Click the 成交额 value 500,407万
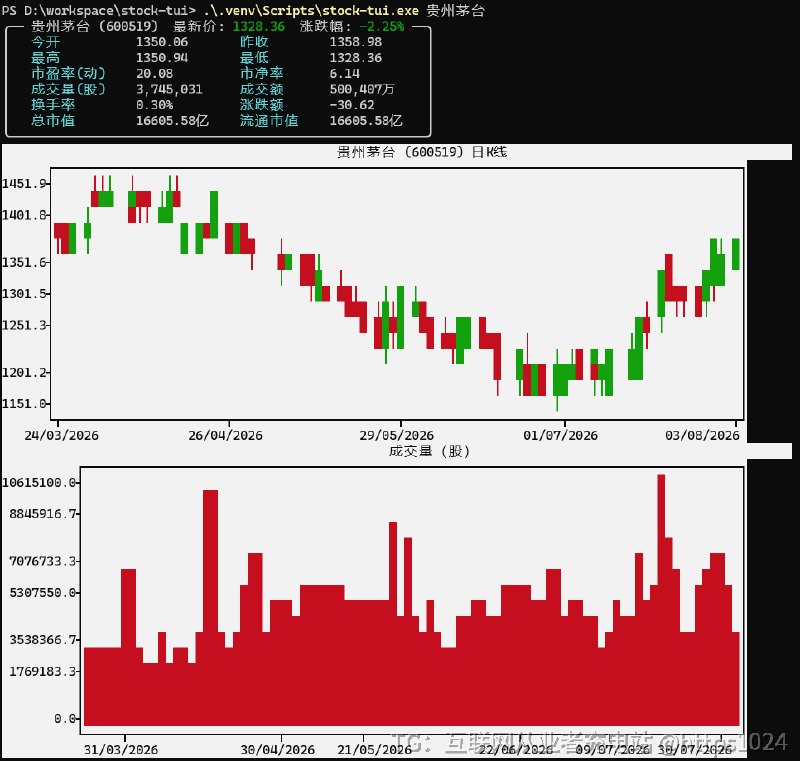Viewport: 800px width, 761px height. [x=362, y=89]
